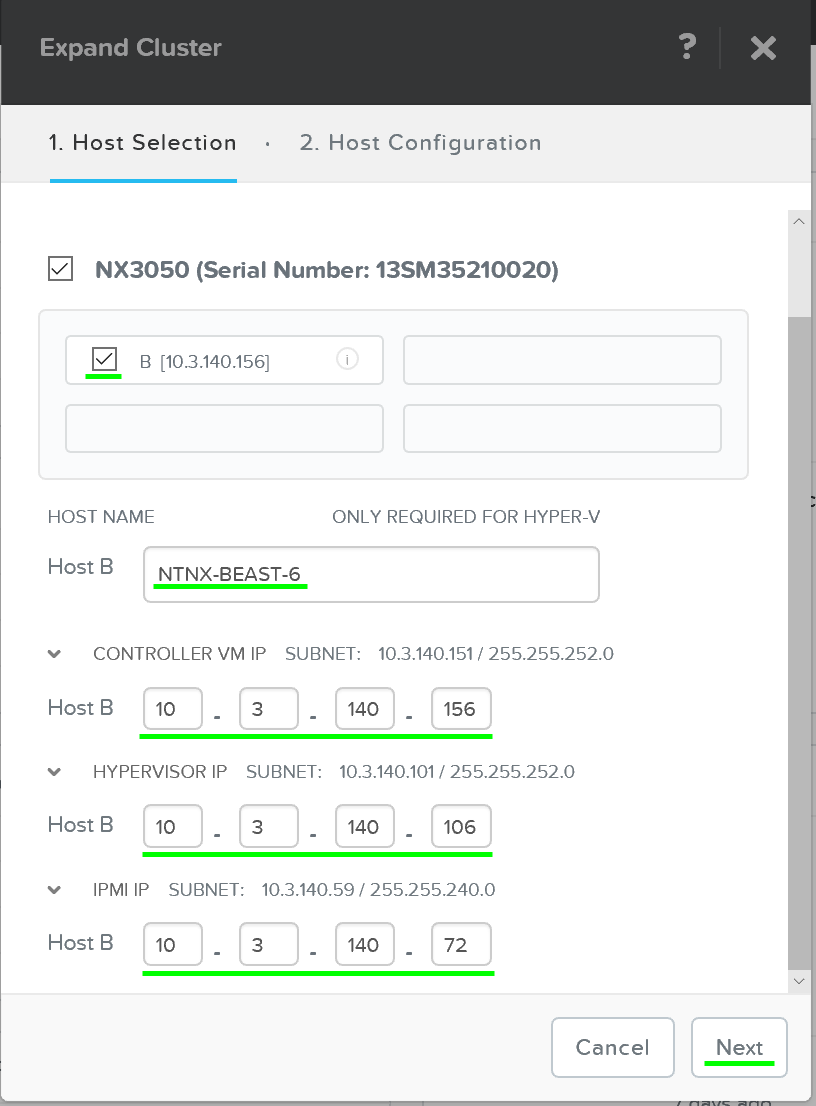Click the scrollbar up arrow
Viewport: 816px width, 1106px height.
coord(799,221)
